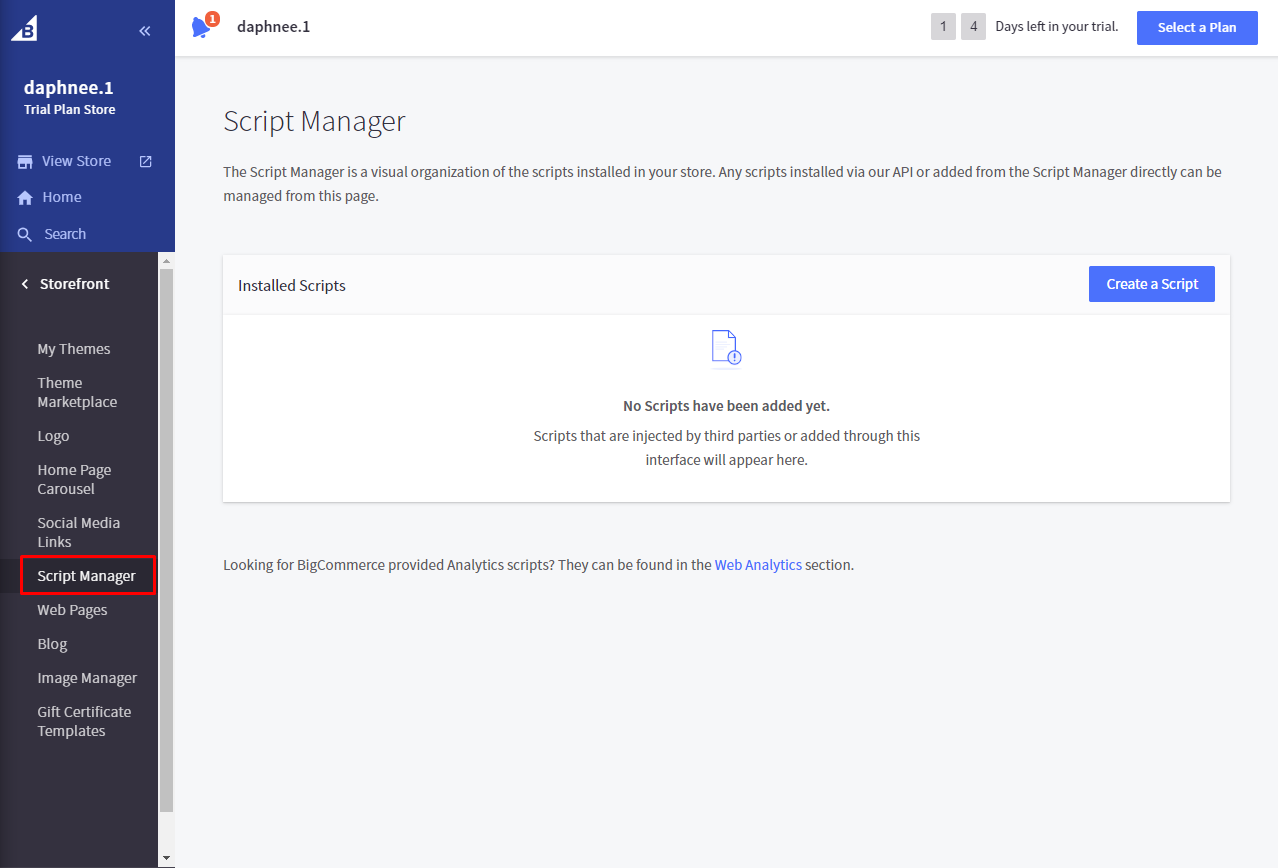Open Web Pages menu item
The image size is (1278, 868).
[72, 610]
